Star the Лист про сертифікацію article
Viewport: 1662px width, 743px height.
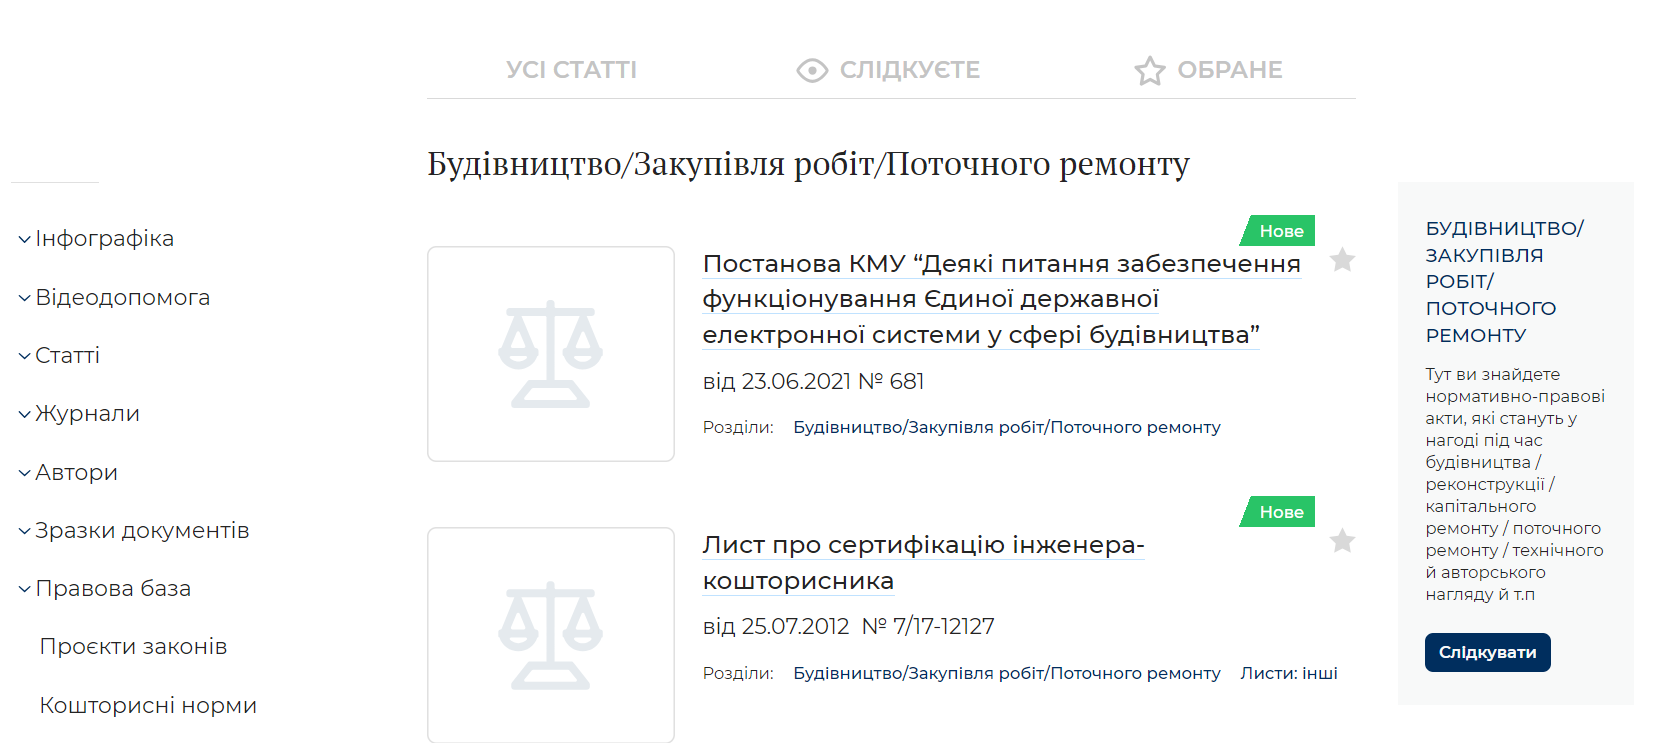[x=1342, y=542]
